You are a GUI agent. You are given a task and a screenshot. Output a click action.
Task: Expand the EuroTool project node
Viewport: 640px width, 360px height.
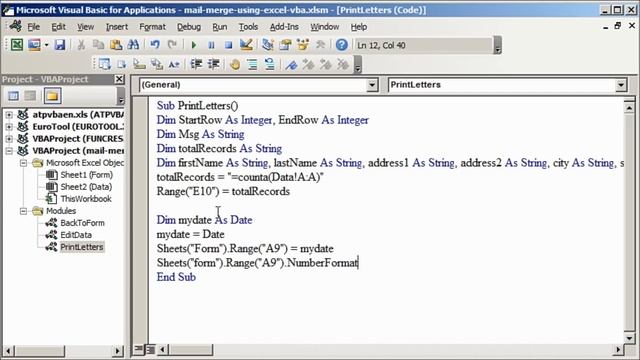[9, 127]
